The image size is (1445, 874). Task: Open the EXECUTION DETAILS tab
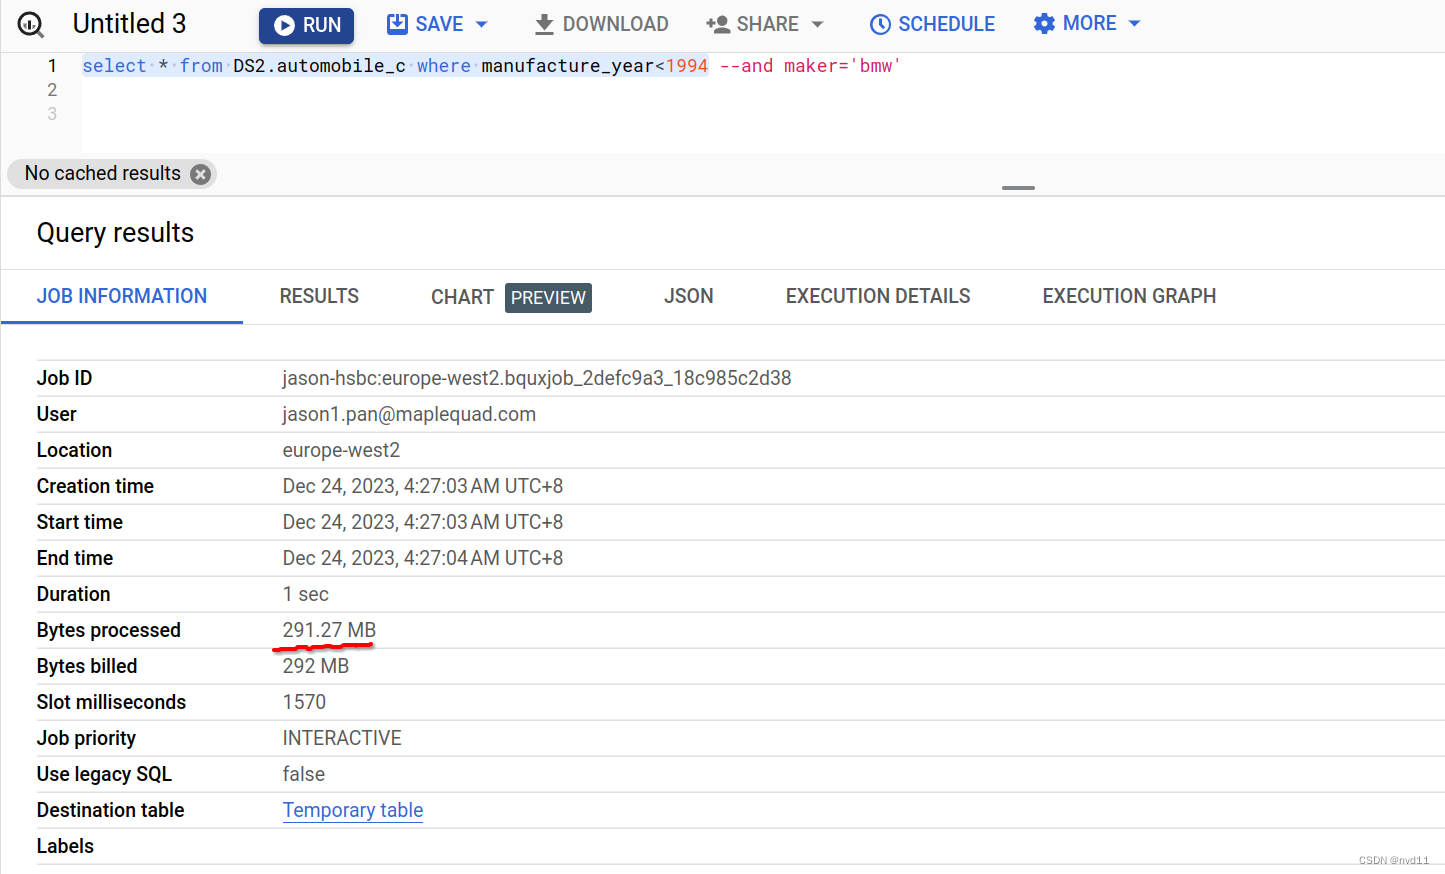[x=878, y=296]
